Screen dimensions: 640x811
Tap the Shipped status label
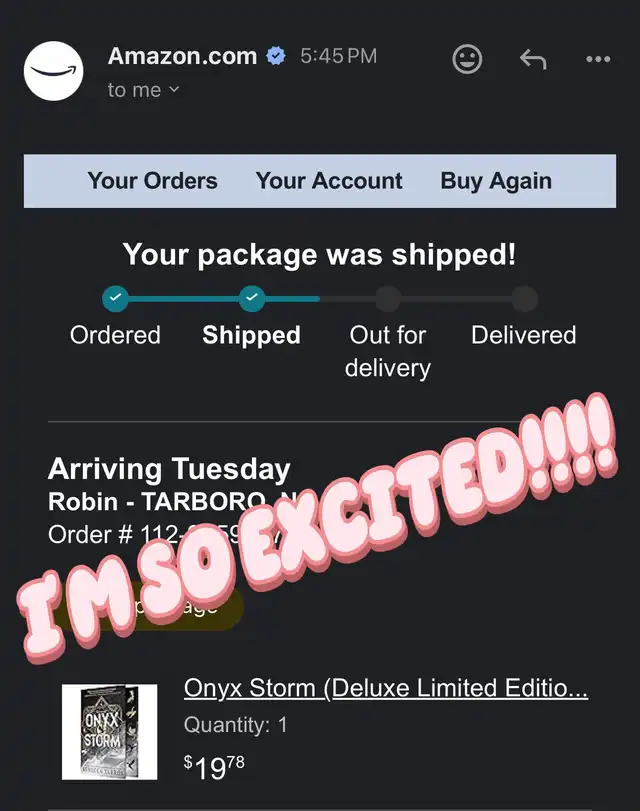[x=251, y=335]
